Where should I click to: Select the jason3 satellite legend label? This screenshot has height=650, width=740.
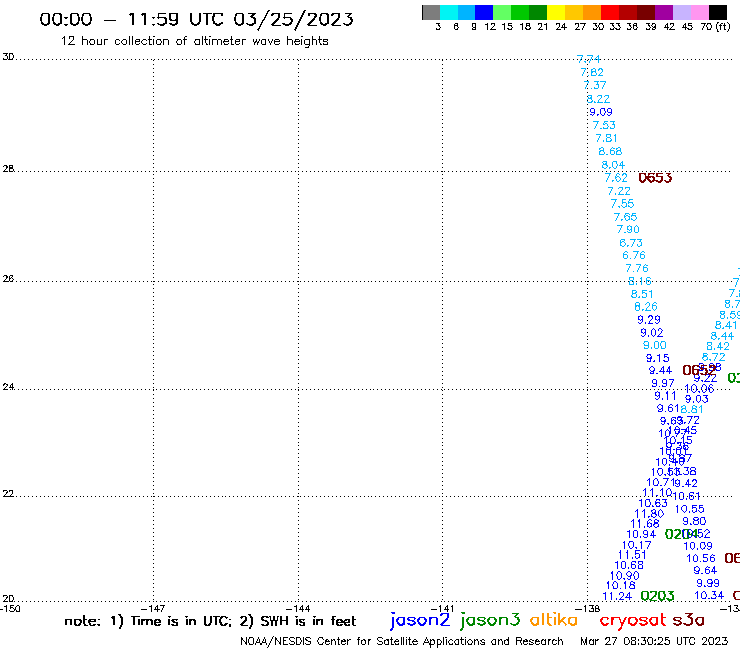[490, 620]
